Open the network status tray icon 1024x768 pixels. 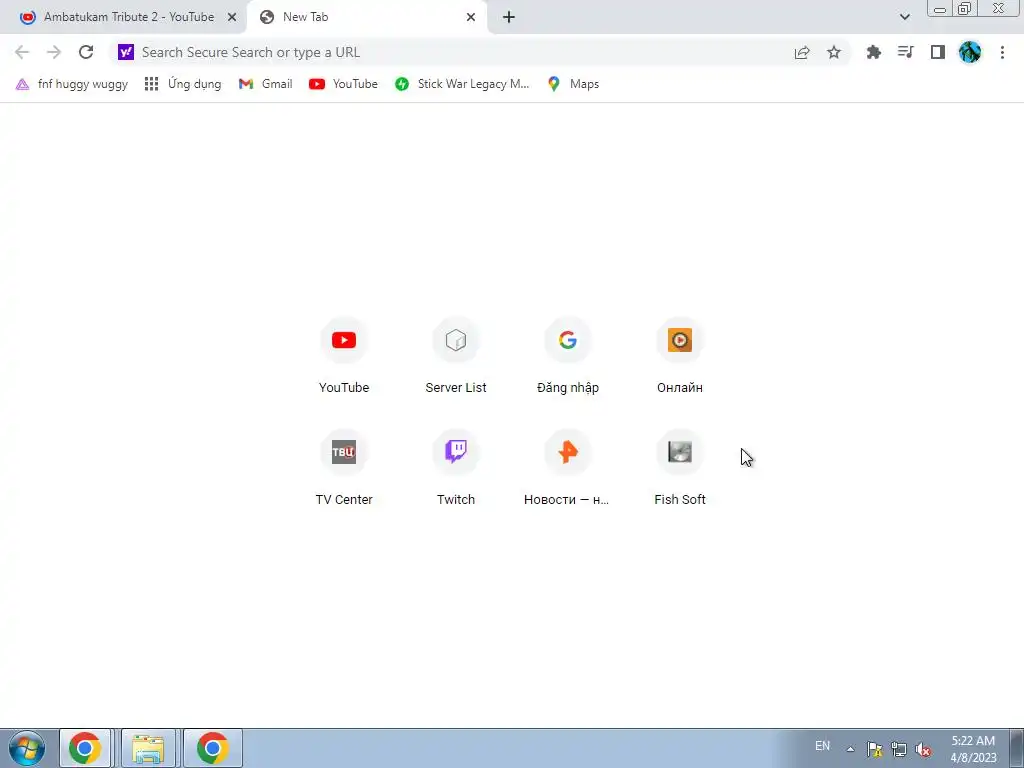(x=899, y=749)
